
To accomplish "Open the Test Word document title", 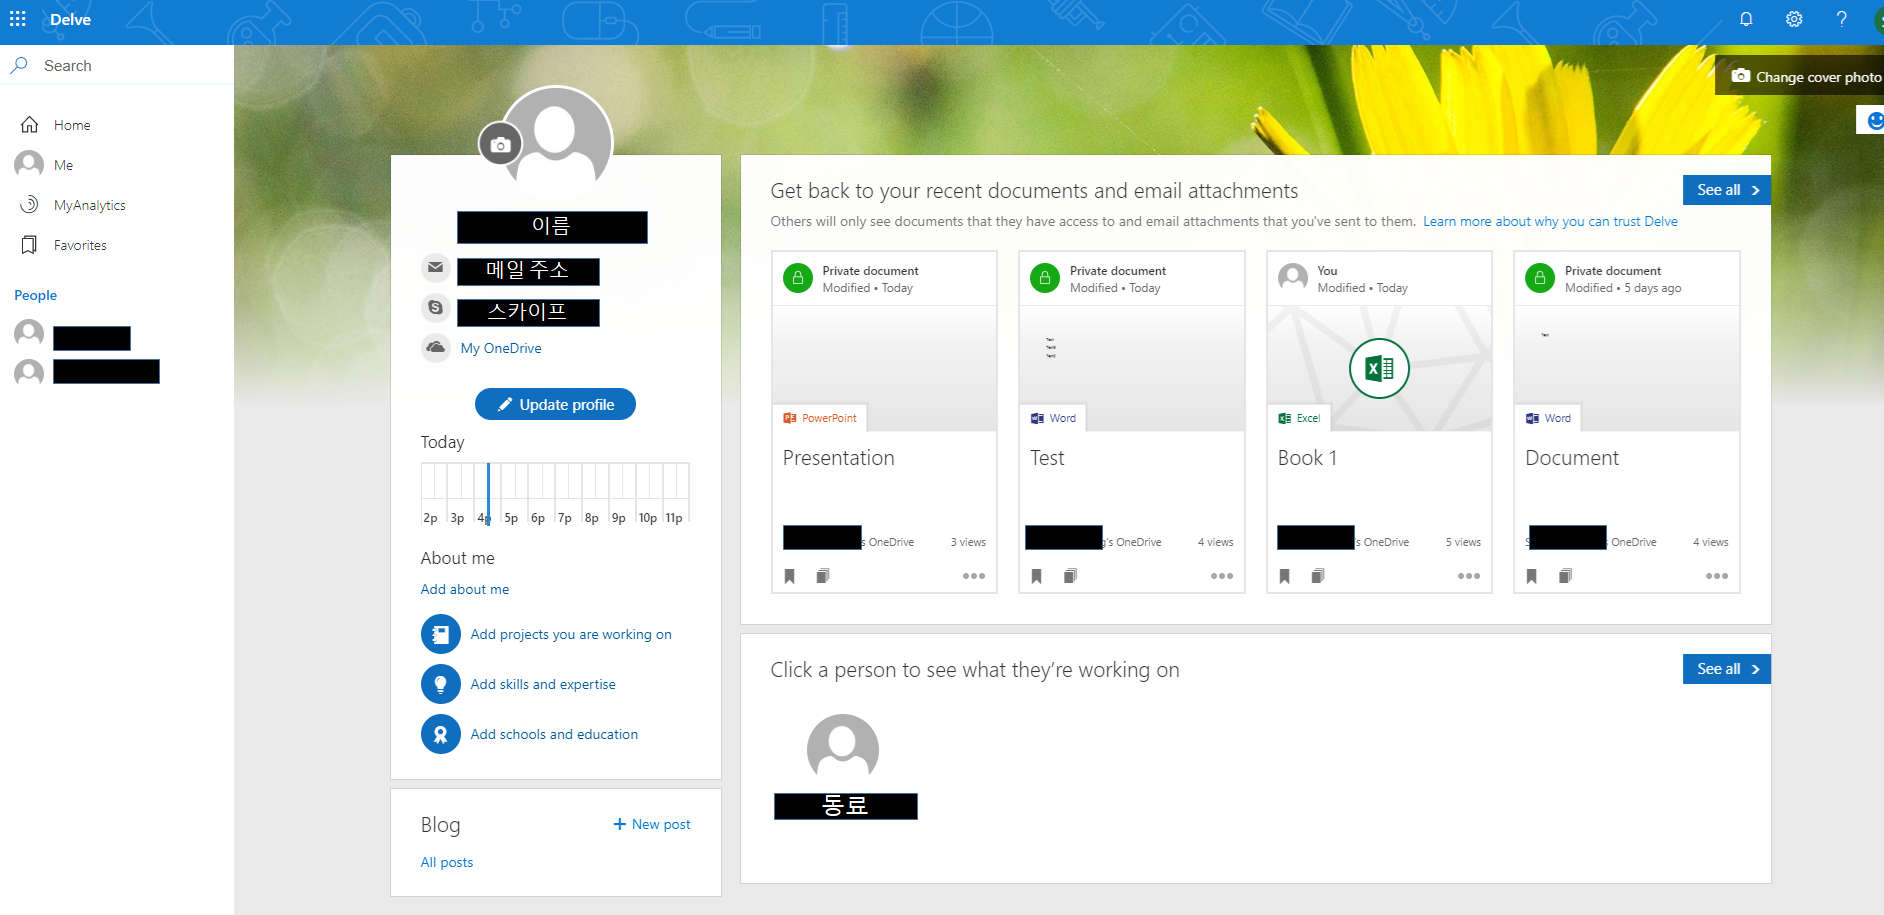I will (1047, 458).
